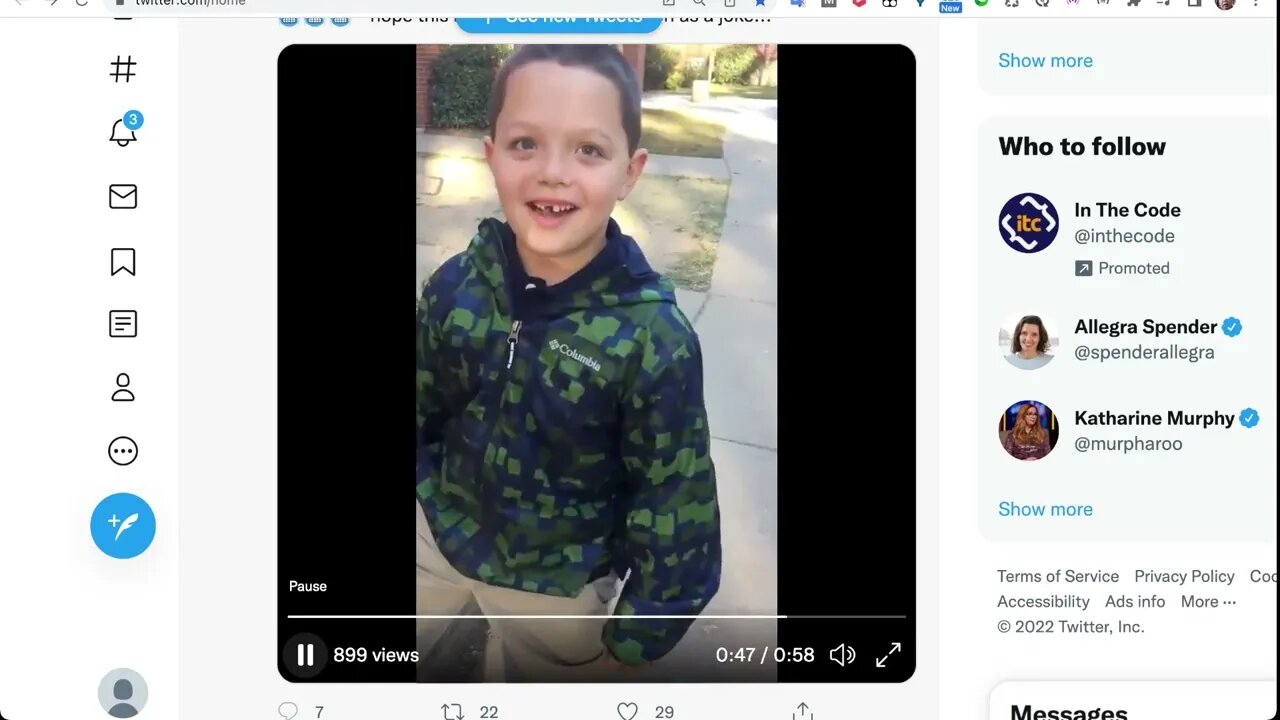
Task: Open the Privacy Policy link
Action: point(1184,576)
